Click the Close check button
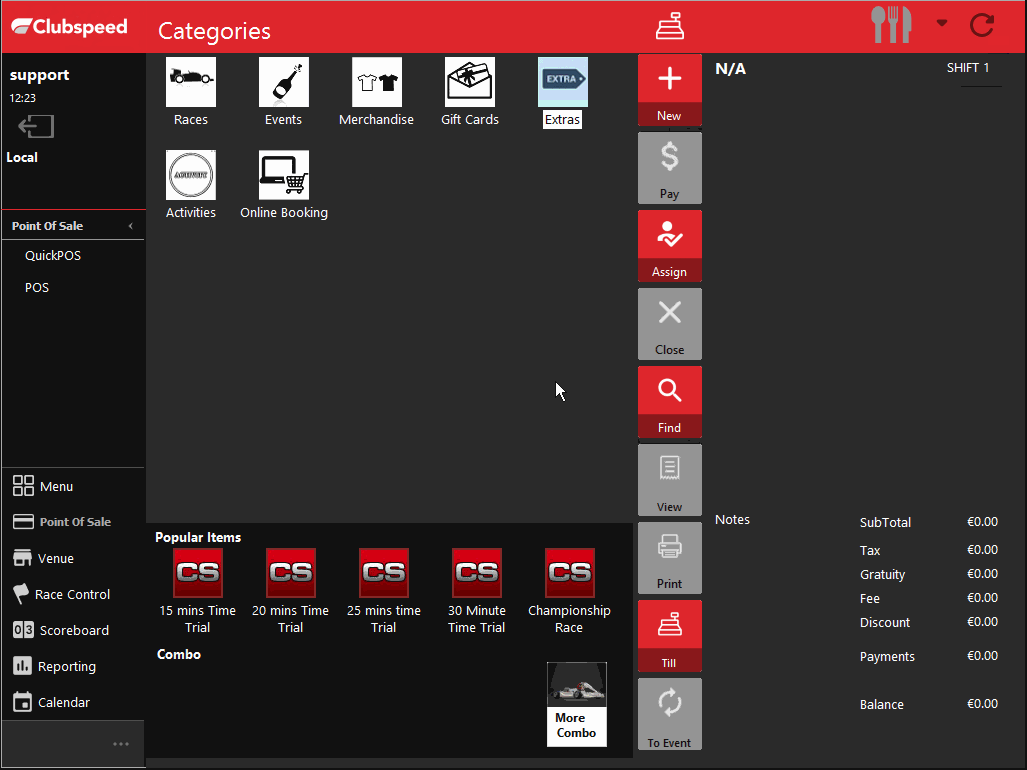 click(669, 324)
